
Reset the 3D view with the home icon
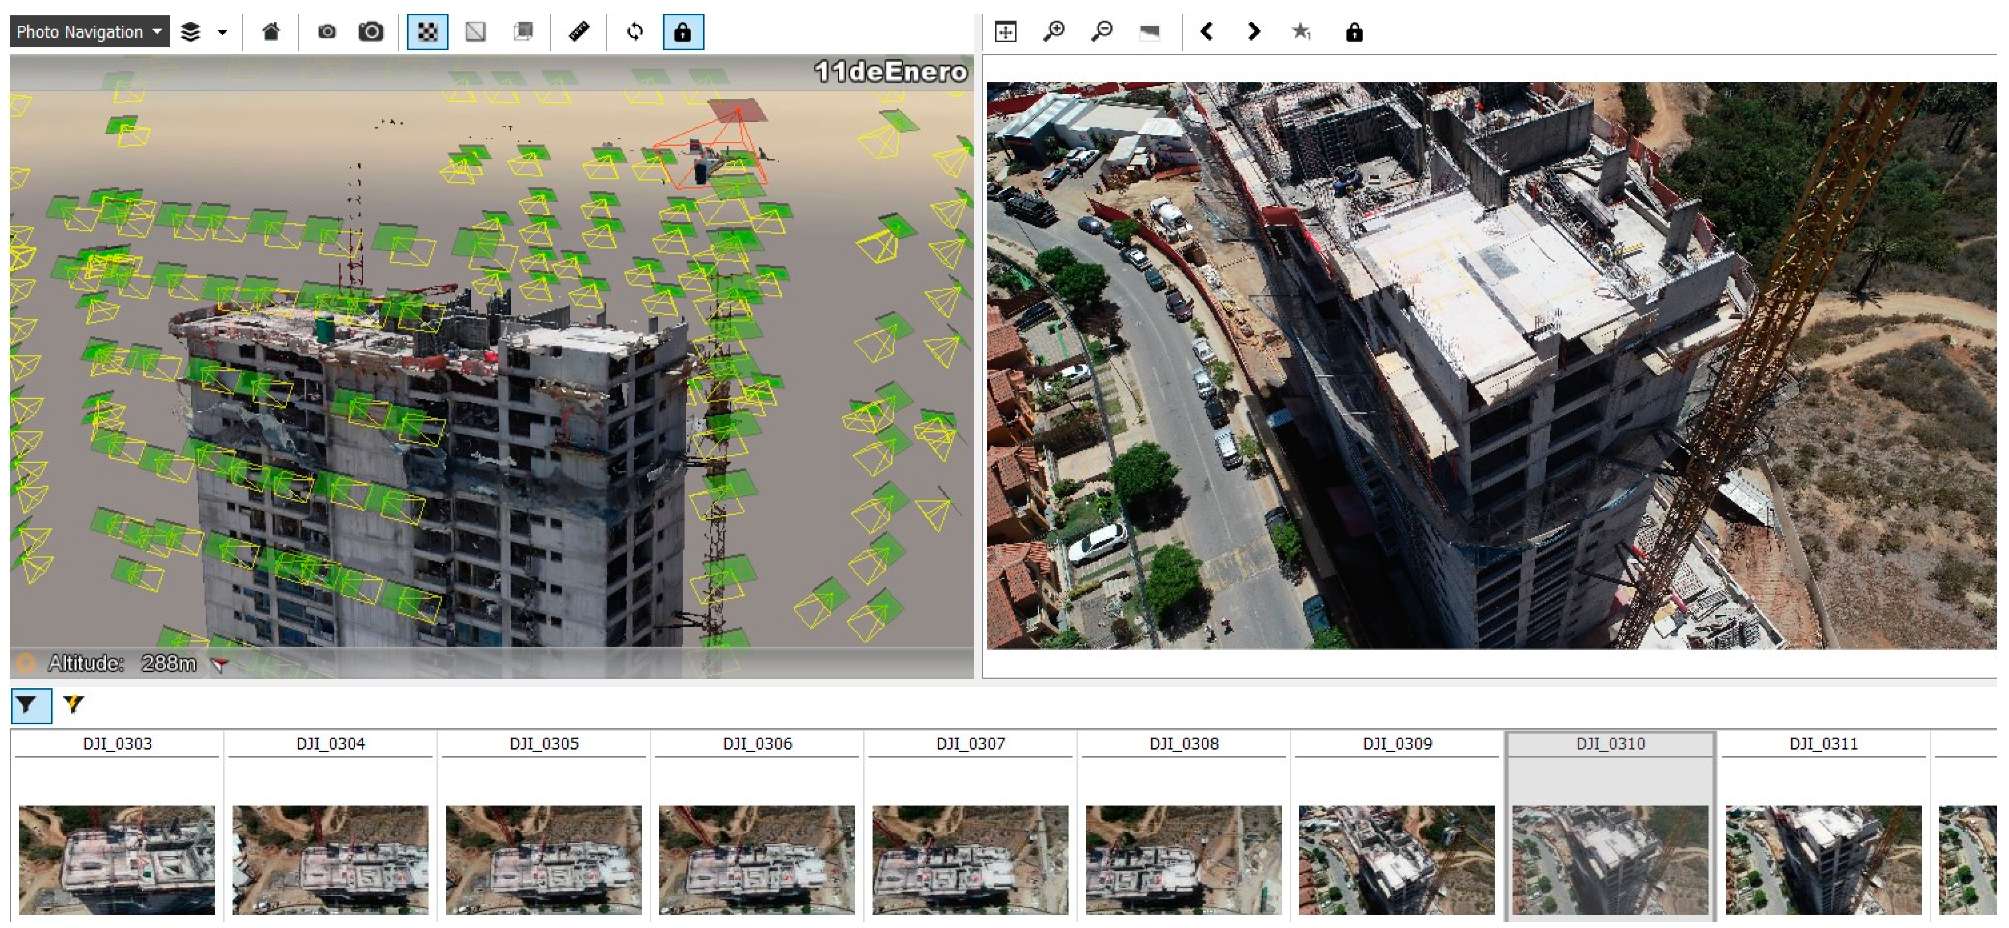pos(271,32)
